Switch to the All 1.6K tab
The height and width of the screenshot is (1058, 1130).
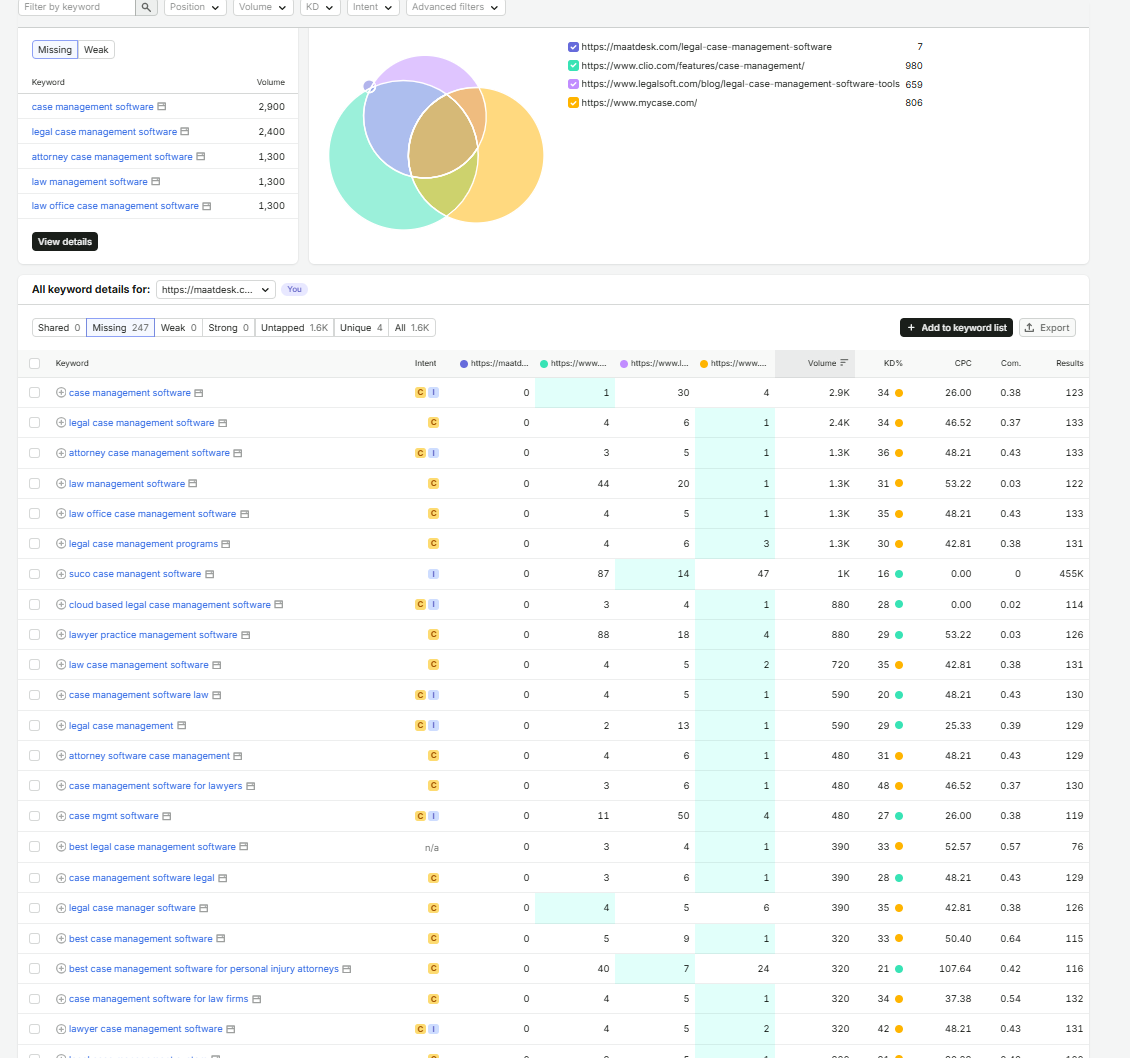point(411,328)
